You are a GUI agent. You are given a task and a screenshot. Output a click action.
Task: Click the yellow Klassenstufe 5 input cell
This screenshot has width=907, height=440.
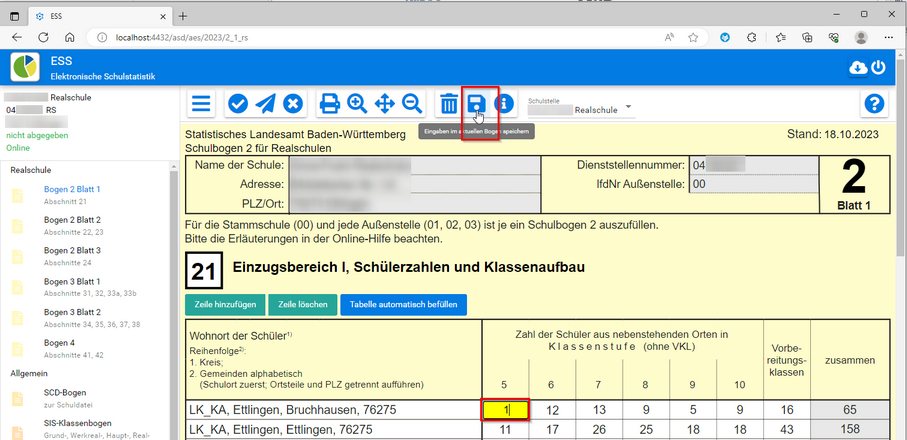[x=505, y=409]
